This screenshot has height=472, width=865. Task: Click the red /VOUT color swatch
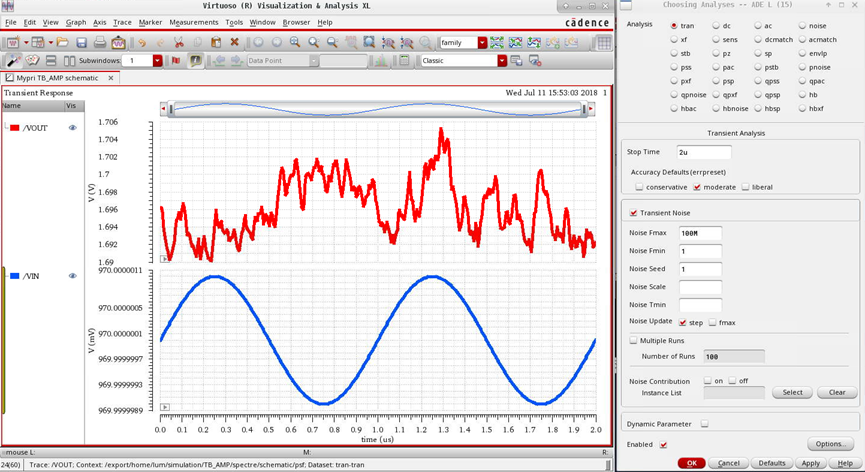point(15,128)
